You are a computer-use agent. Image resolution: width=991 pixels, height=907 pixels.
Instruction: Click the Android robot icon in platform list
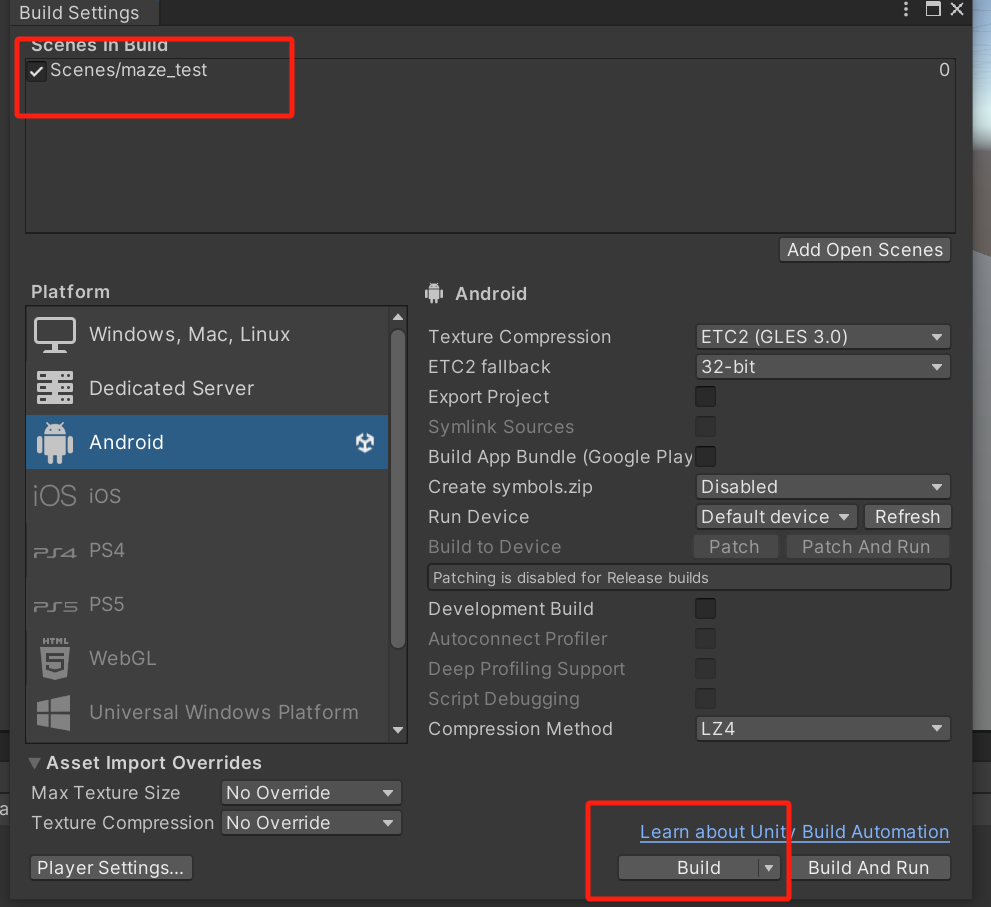pos(55,442)
